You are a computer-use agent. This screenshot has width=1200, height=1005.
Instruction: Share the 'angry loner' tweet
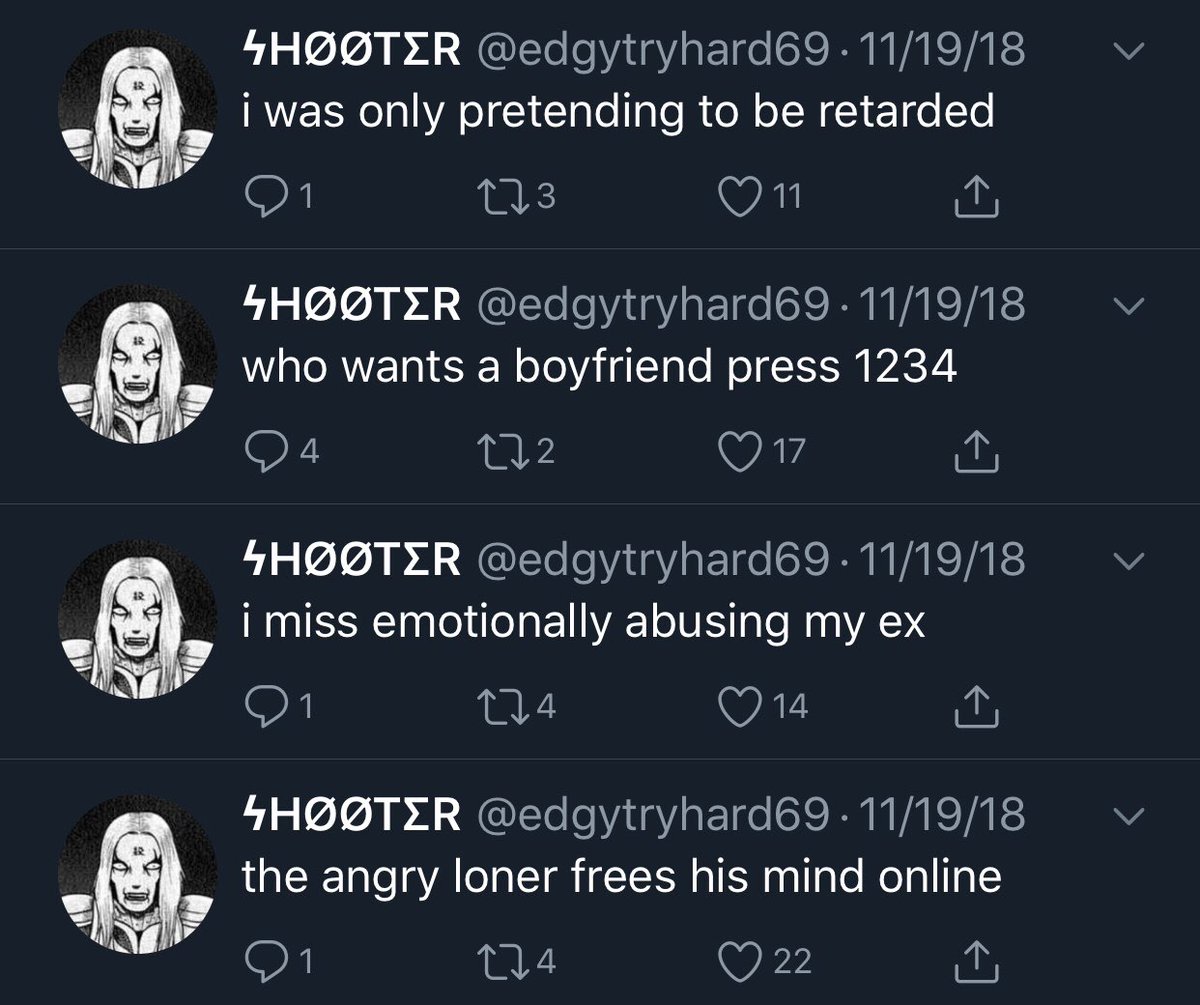point(976,962)
